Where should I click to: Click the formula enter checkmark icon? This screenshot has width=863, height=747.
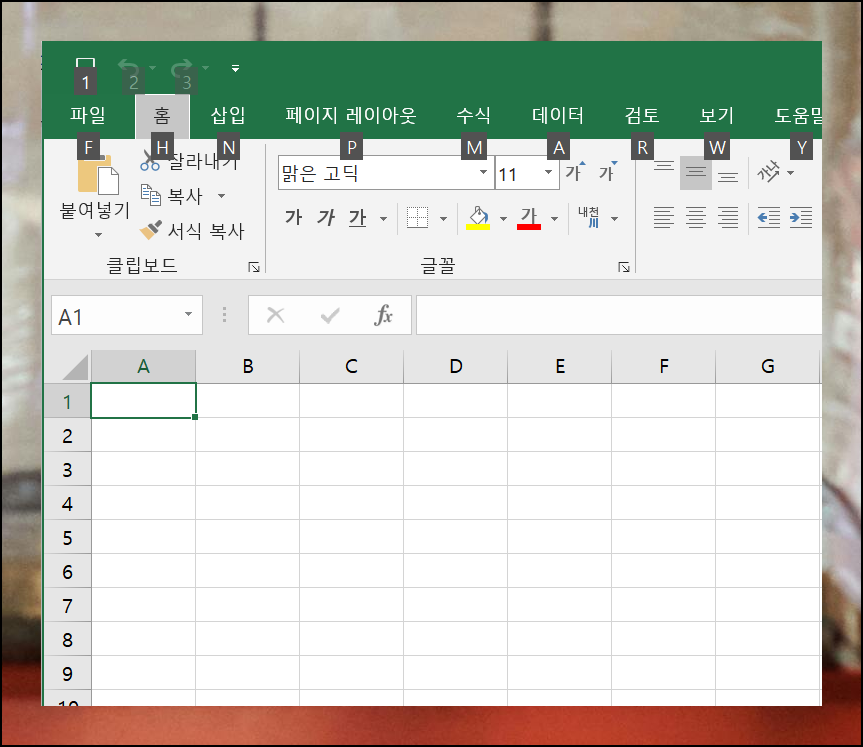coord(330,315)
